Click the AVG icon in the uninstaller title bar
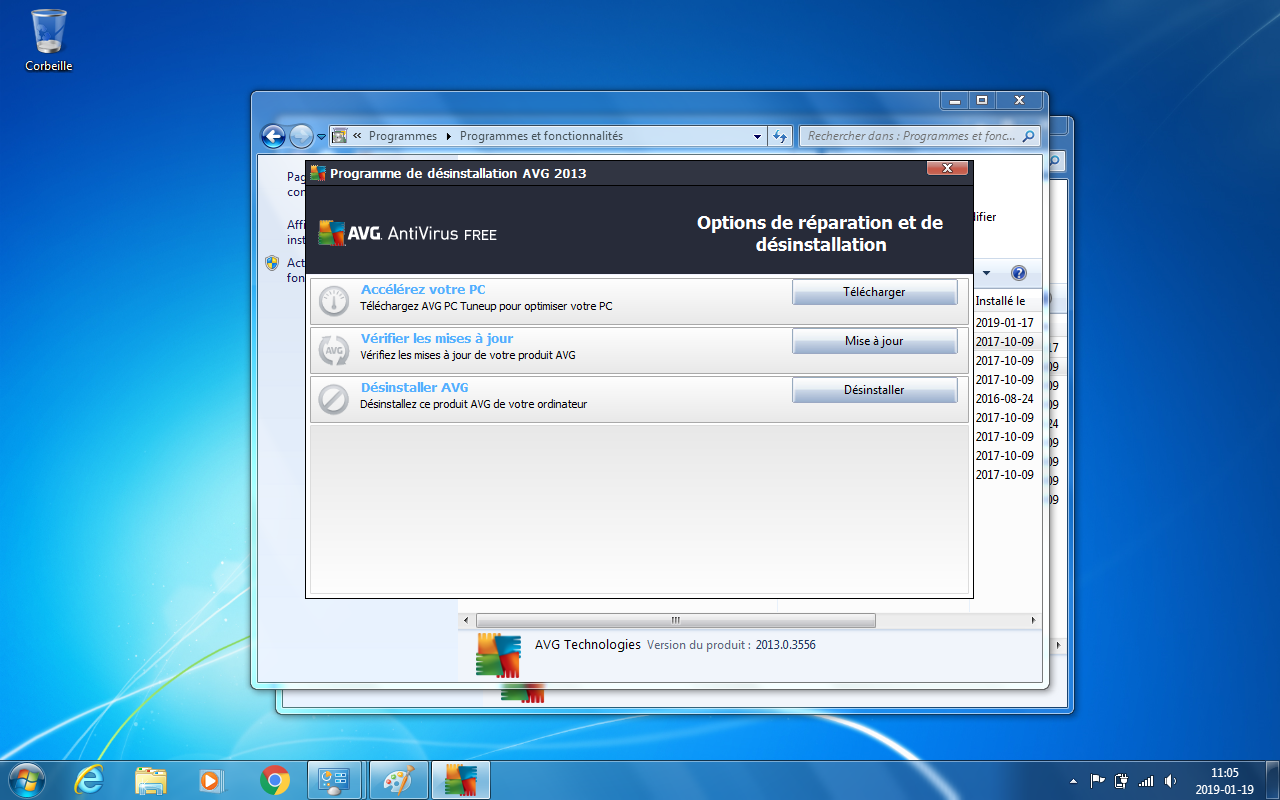The height and width of the screenshot is (800, 1280). pyautogui.click(x=318, y=173)
